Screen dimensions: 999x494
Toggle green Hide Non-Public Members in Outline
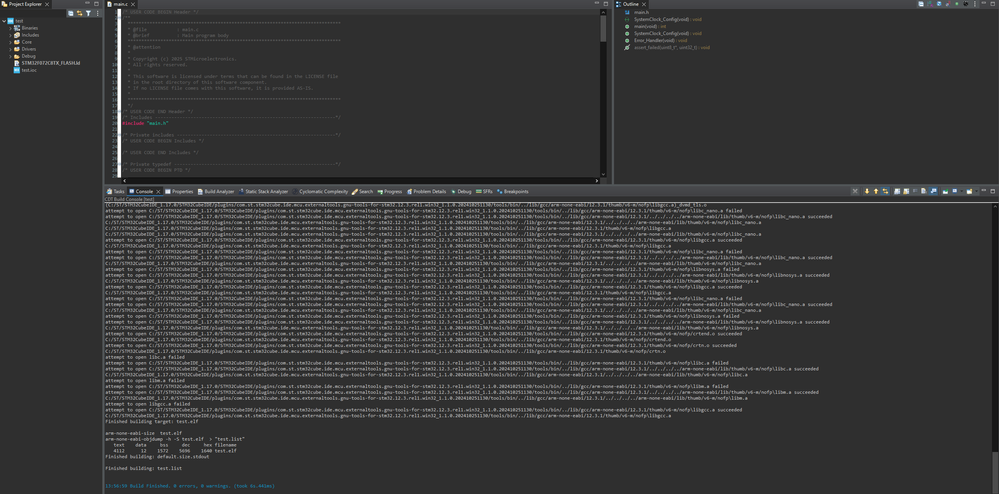[x=956, y=4]
